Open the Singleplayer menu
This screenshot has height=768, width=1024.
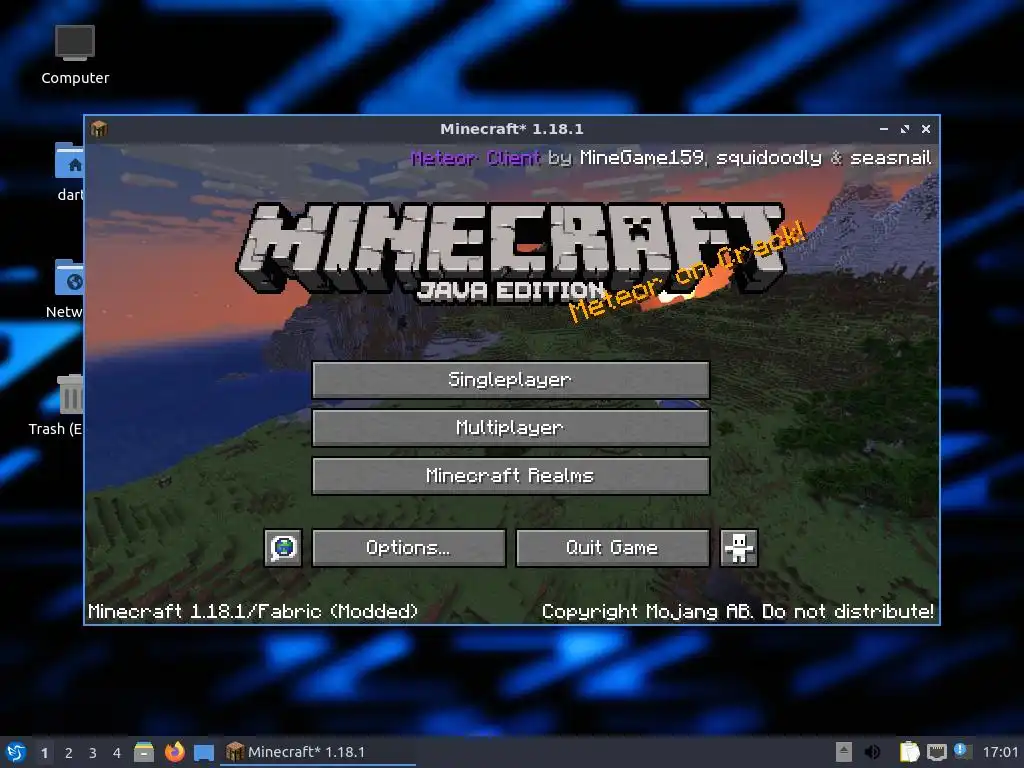click(x=511, y=379)
